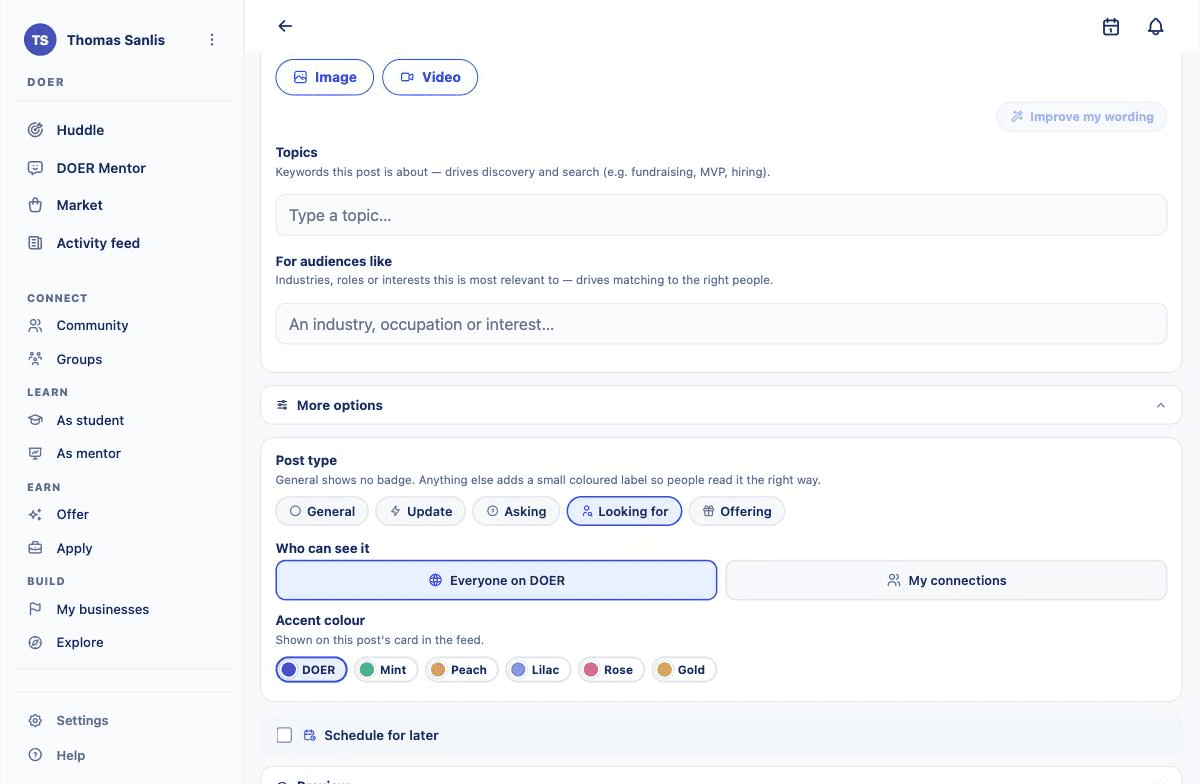1200x784 pixels.
Task: Click the Community people icon
Action: coord(36,325)
